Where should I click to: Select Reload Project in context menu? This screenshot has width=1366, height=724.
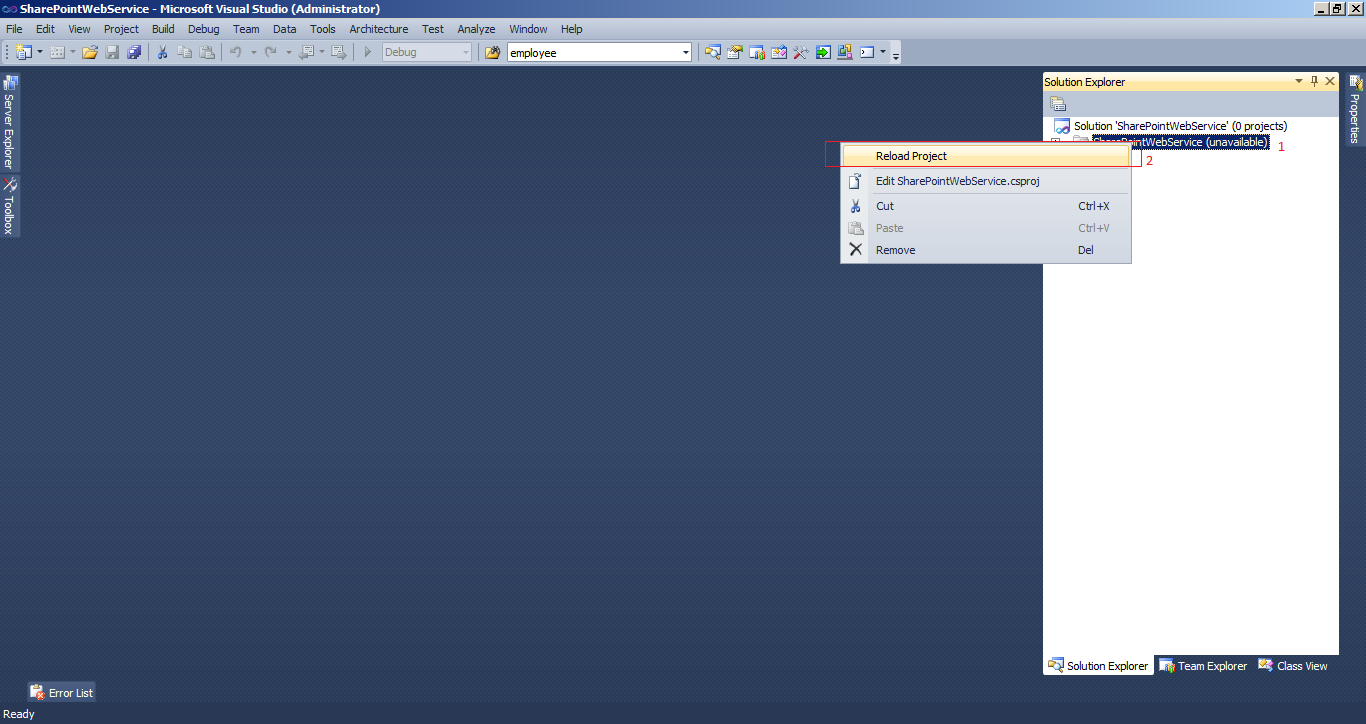(986, 156)
